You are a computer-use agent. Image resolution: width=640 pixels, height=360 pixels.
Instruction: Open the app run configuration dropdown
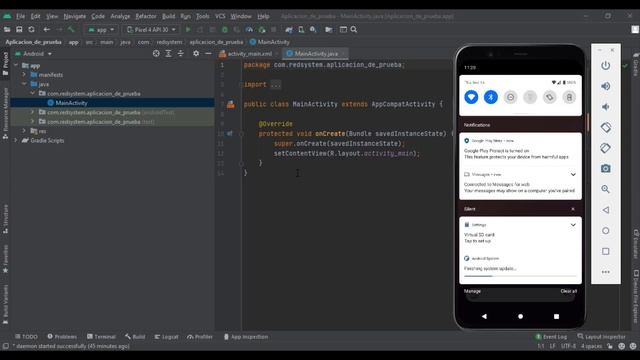(x=101, y=29)
